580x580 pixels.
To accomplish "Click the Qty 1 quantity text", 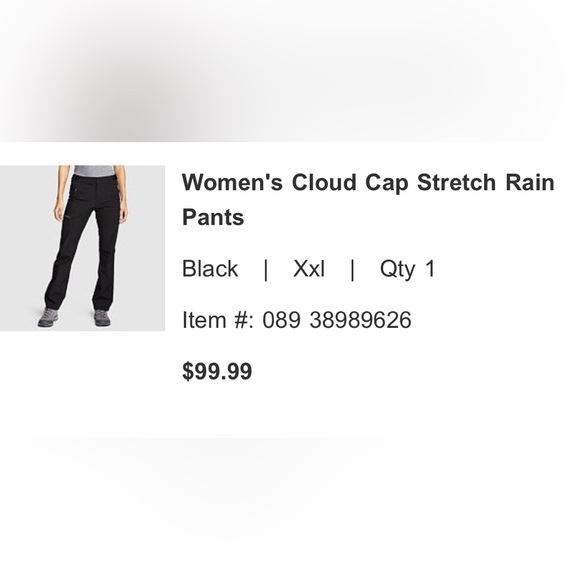I will coord(407,269).
